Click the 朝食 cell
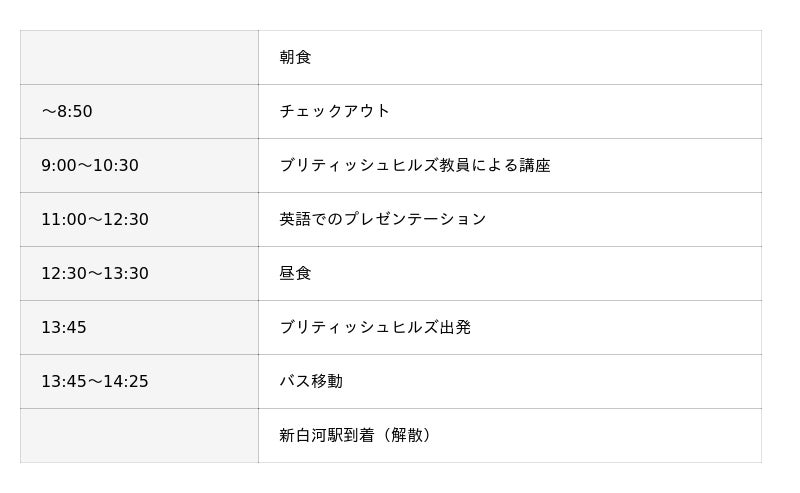This screenshot has height=493, width=800. coord(296,58)
